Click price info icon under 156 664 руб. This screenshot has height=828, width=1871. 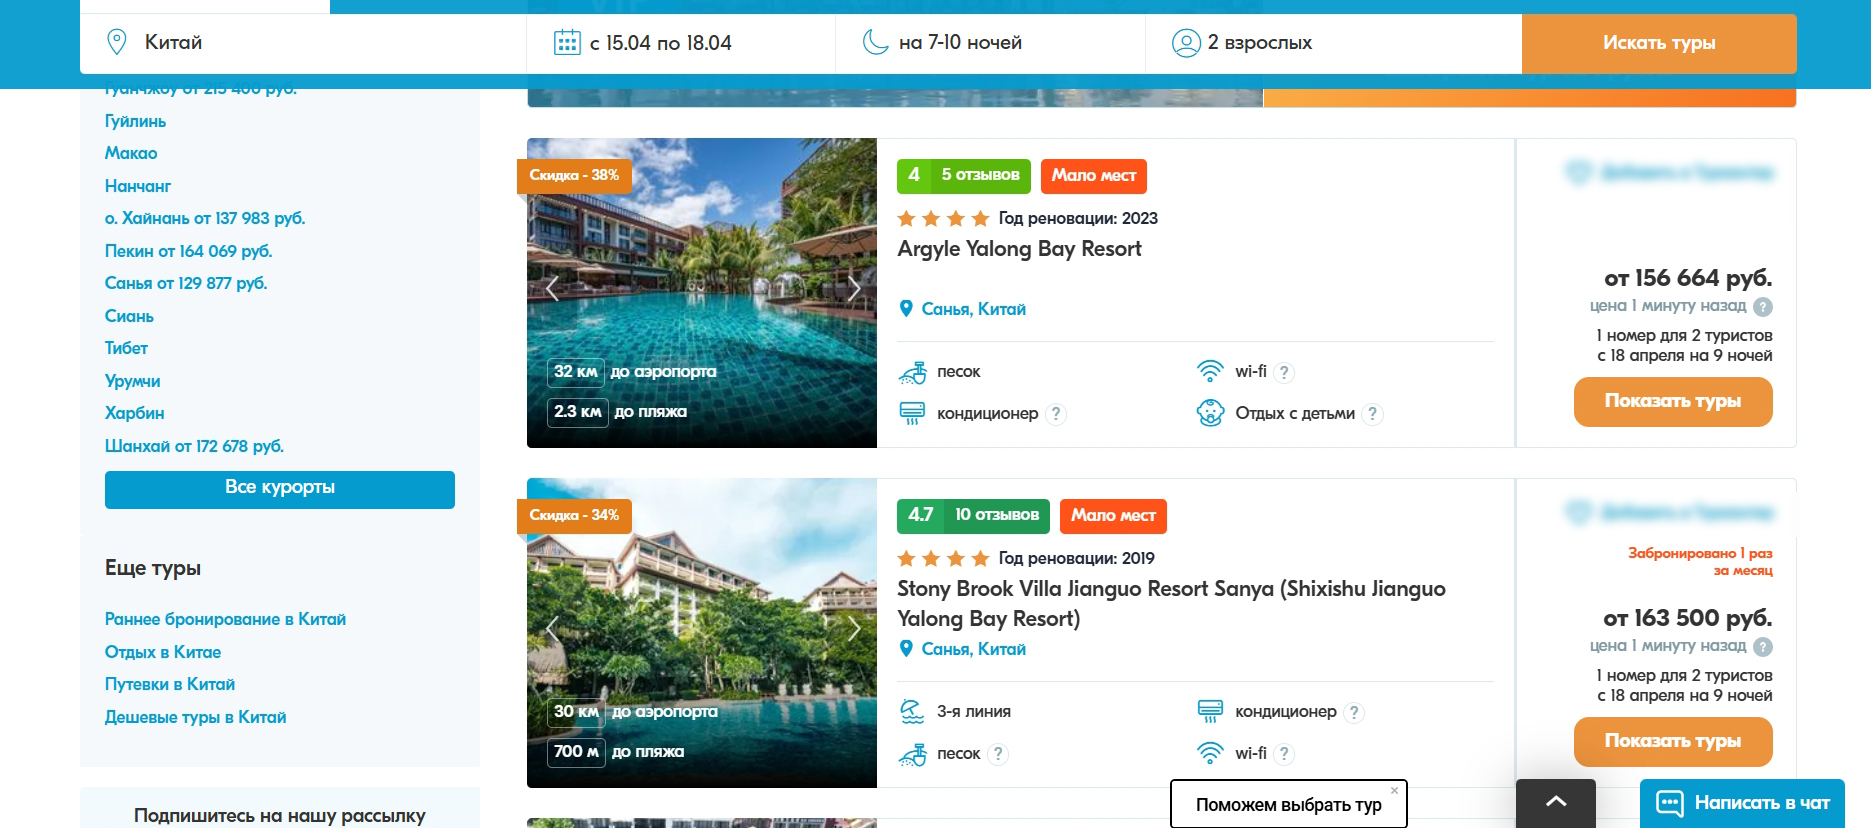point(1763,307)
